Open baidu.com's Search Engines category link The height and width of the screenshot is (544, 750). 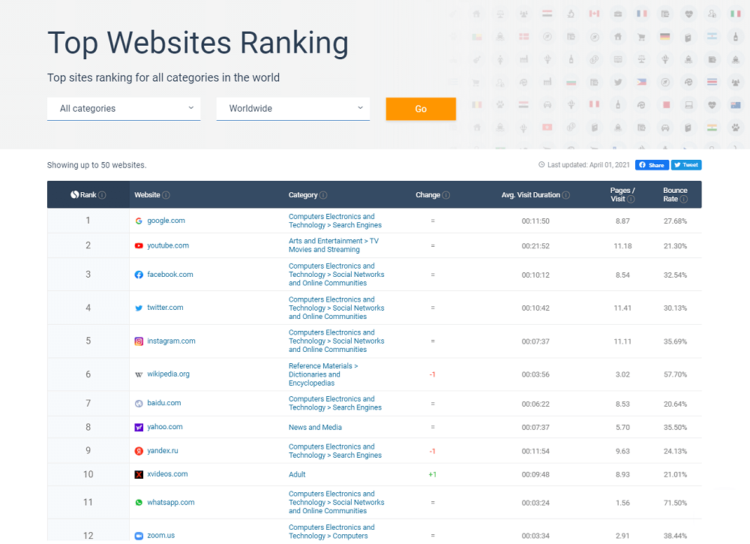(x=335, y=403)
